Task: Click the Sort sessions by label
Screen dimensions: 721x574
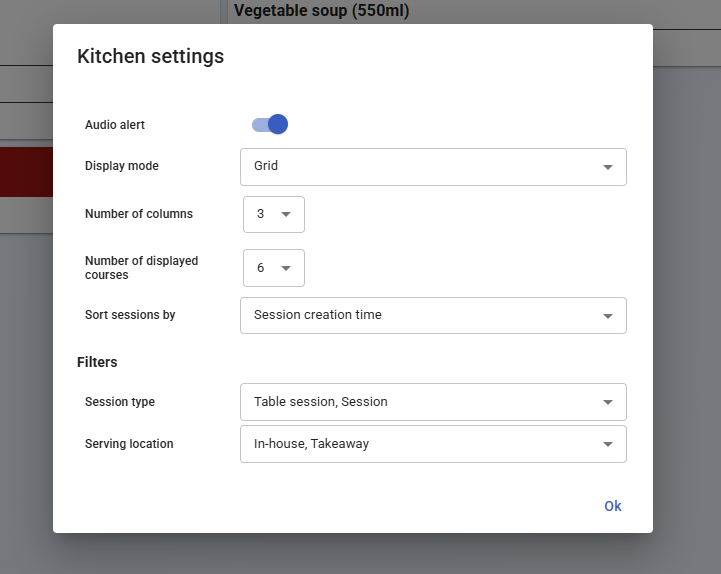Action: [130, 315]
